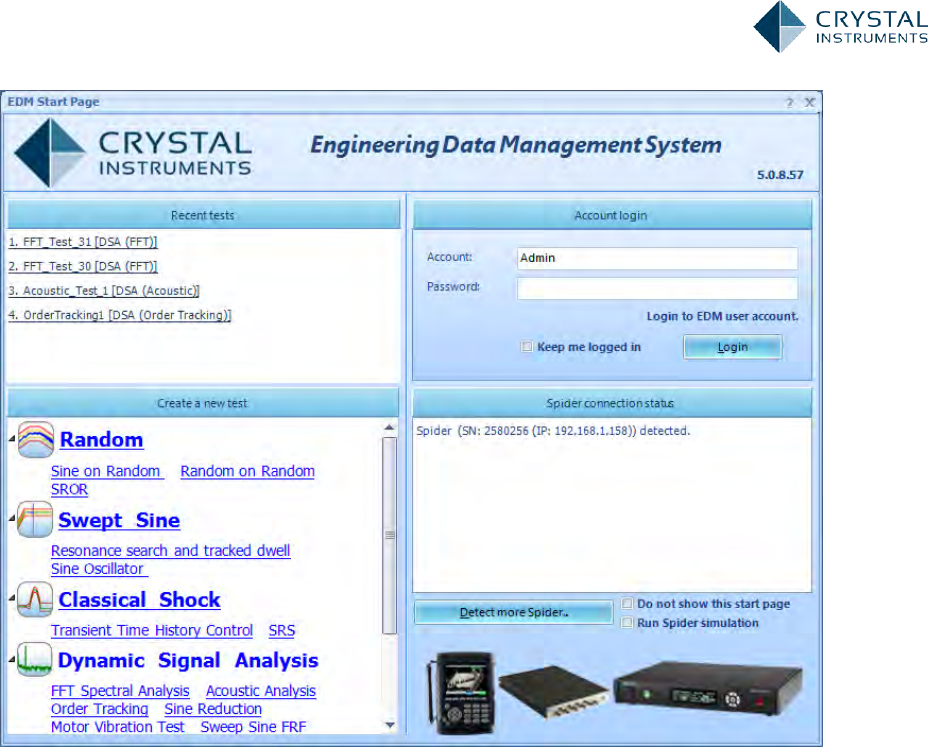The height and width of the screenshot is (747, 928).
Task: Open Resonance search and tracked dwell
Action: tap(170, 550)
